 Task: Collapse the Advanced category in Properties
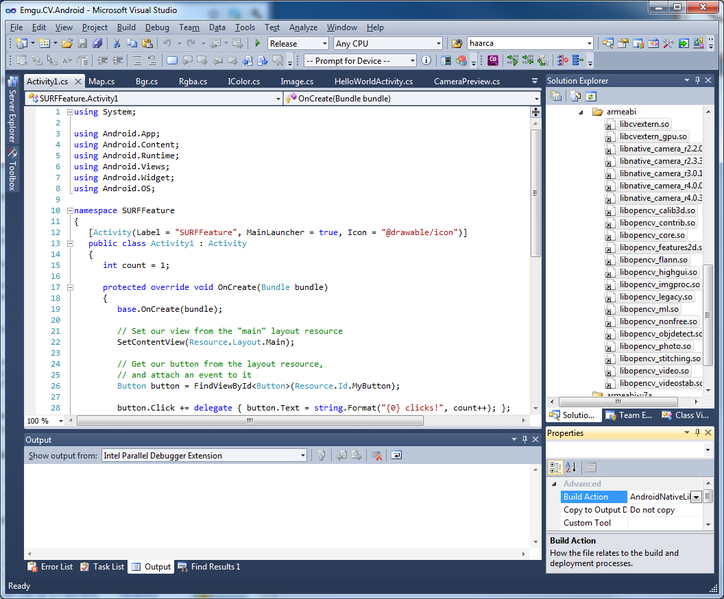(554, 484)
